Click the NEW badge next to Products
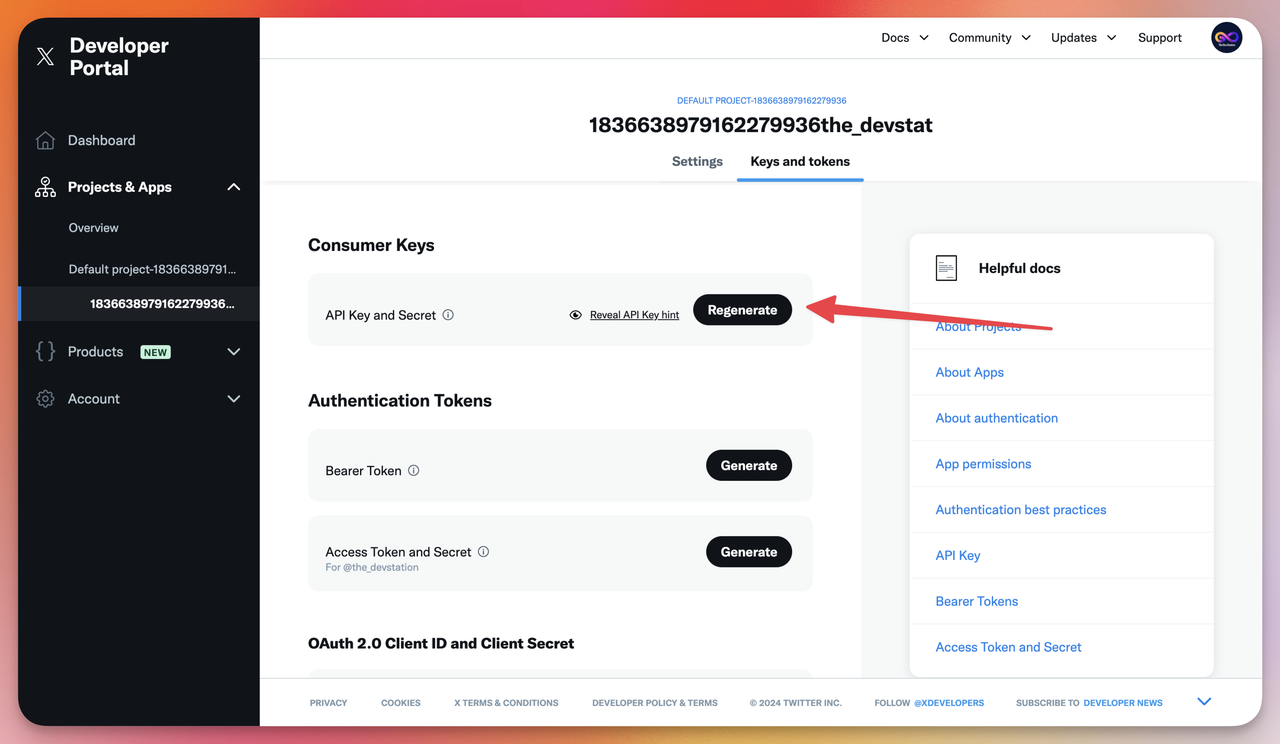1280x744 pixels. pyautogui.click(x=155, y=352)
